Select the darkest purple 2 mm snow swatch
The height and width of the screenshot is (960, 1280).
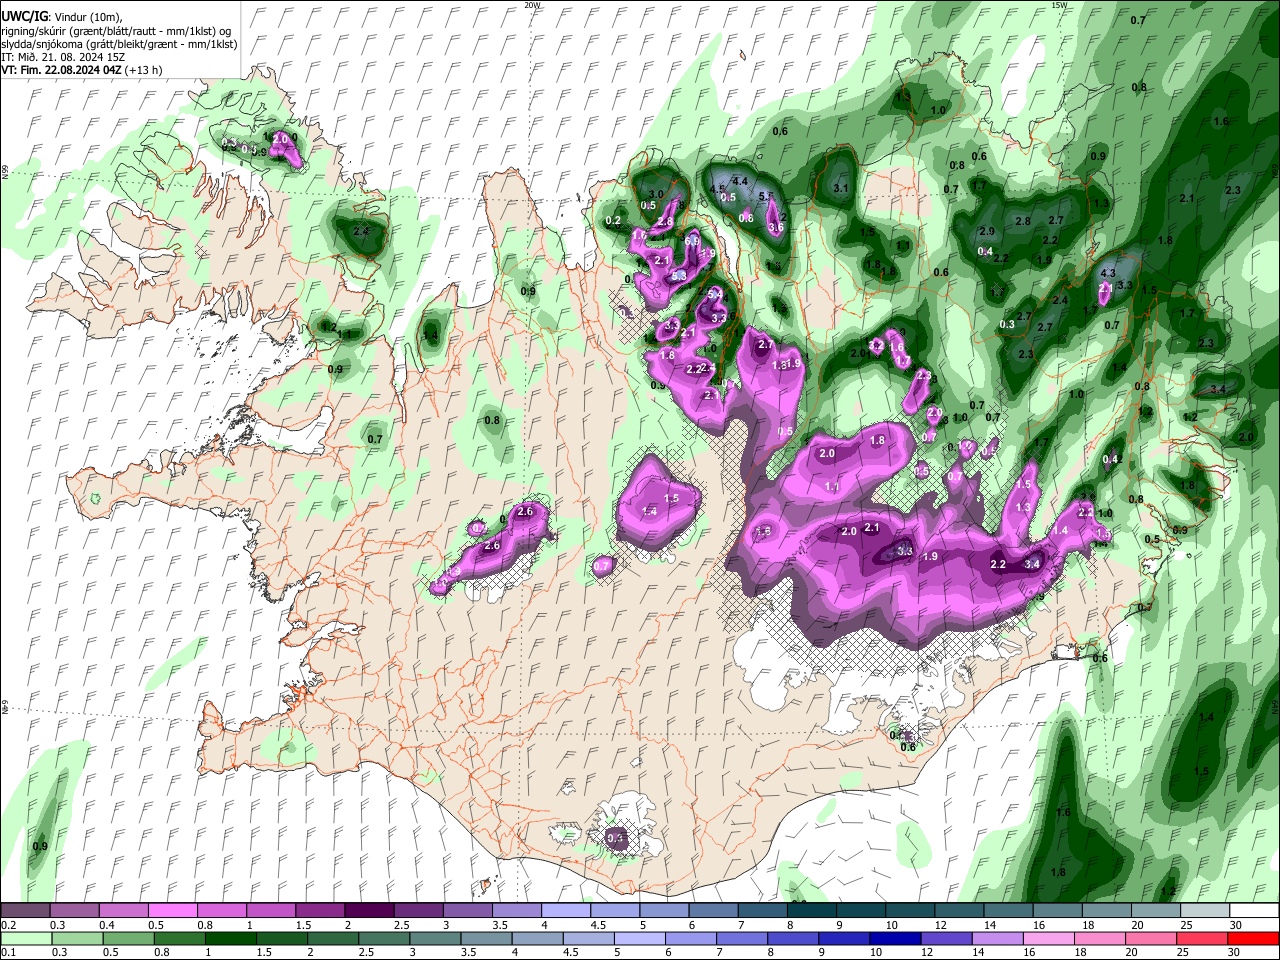coord(370,911)
